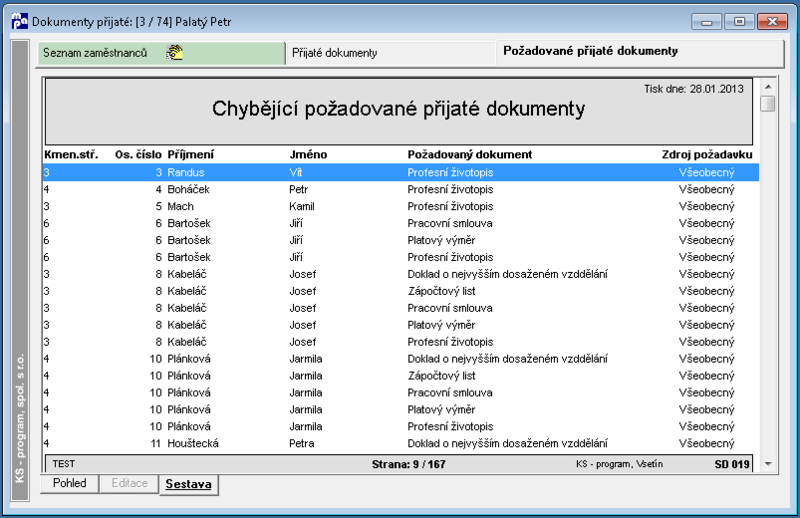Screen dimensions: 800x518
Task: Select the highlighted Randus Vít row
Action: pos(401,172)
